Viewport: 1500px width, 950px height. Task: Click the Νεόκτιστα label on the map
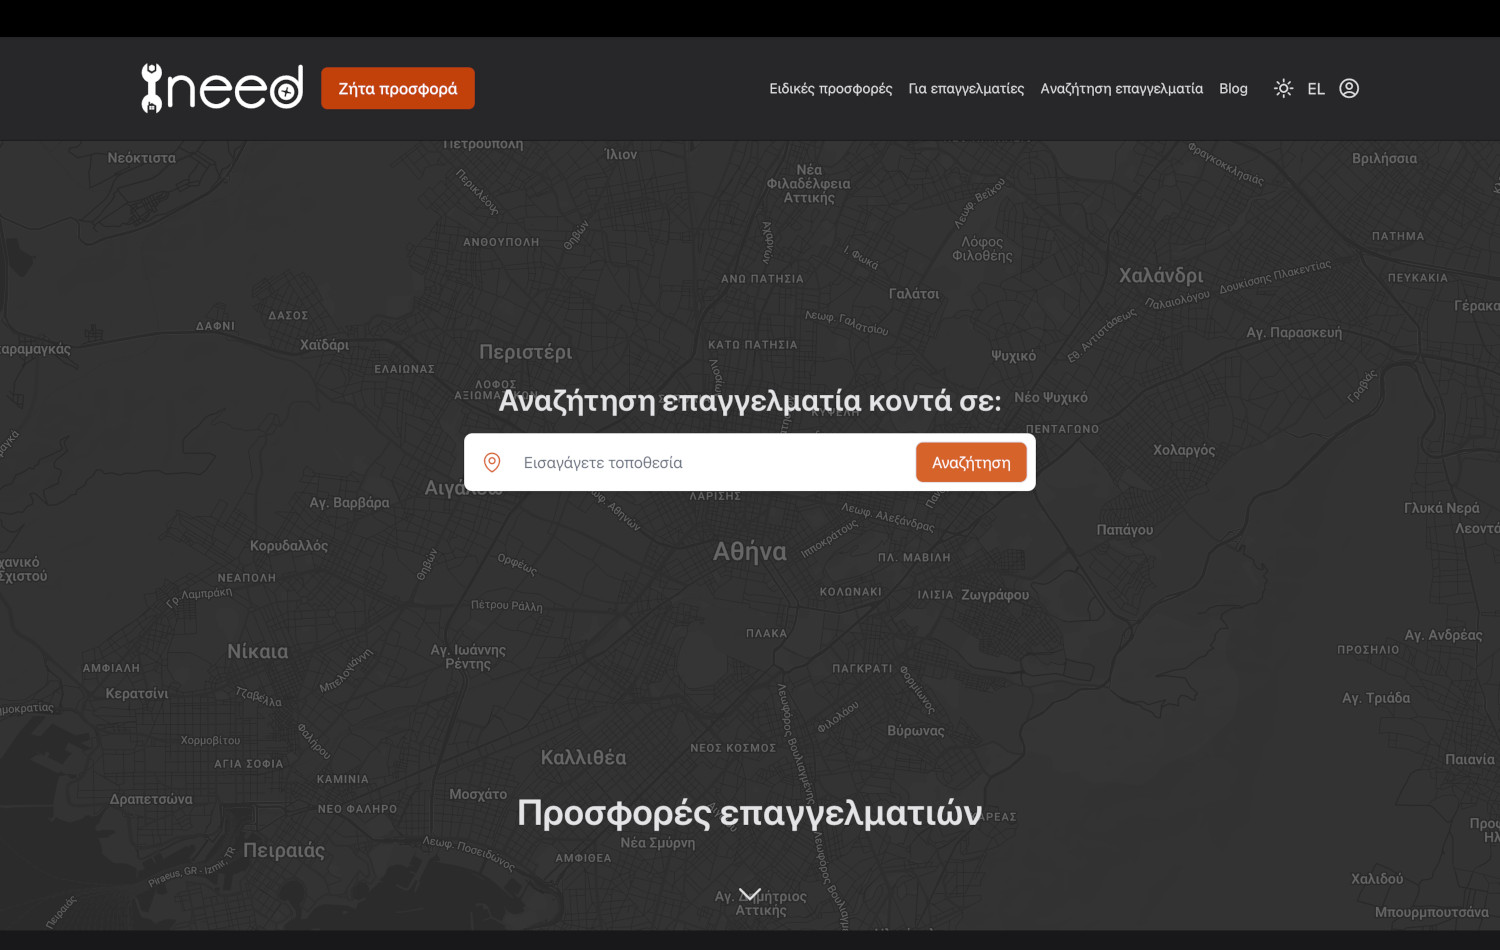point(142,158)
